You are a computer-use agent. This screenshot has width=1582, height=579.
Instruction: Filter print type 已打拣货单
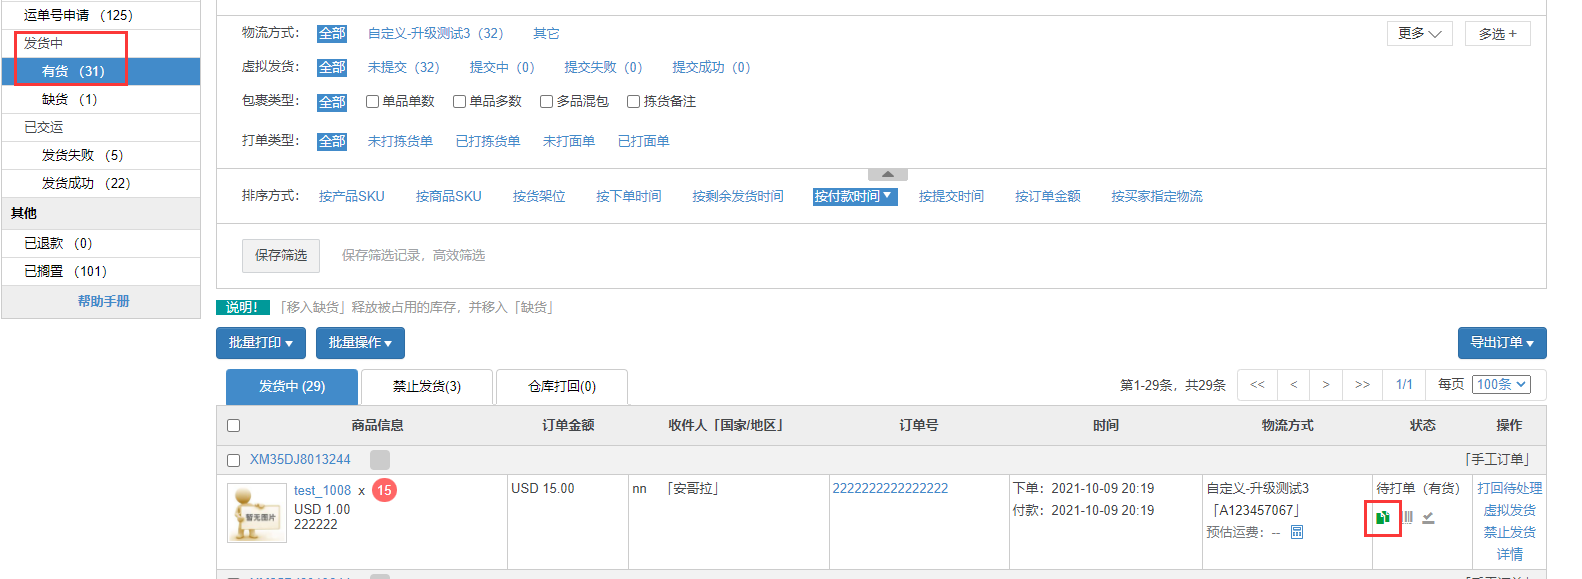click(488, 141)
